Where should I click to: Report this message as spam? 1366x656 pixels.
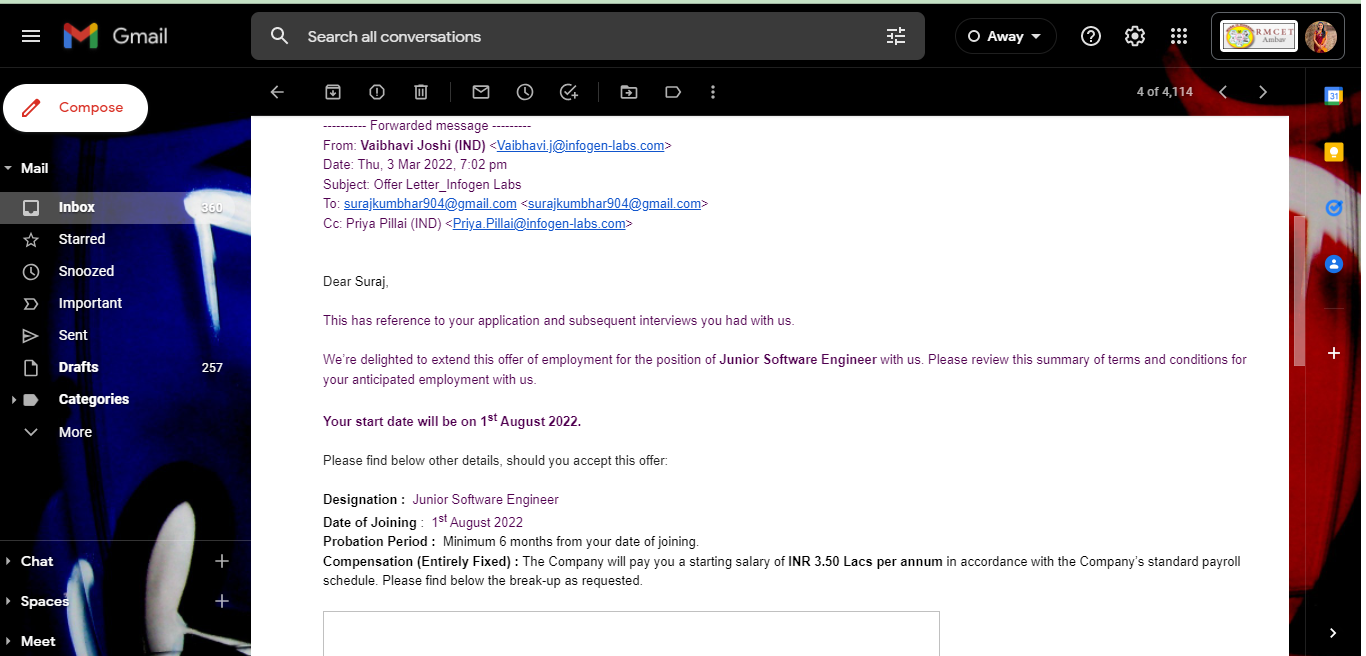[x=377, y=92]
